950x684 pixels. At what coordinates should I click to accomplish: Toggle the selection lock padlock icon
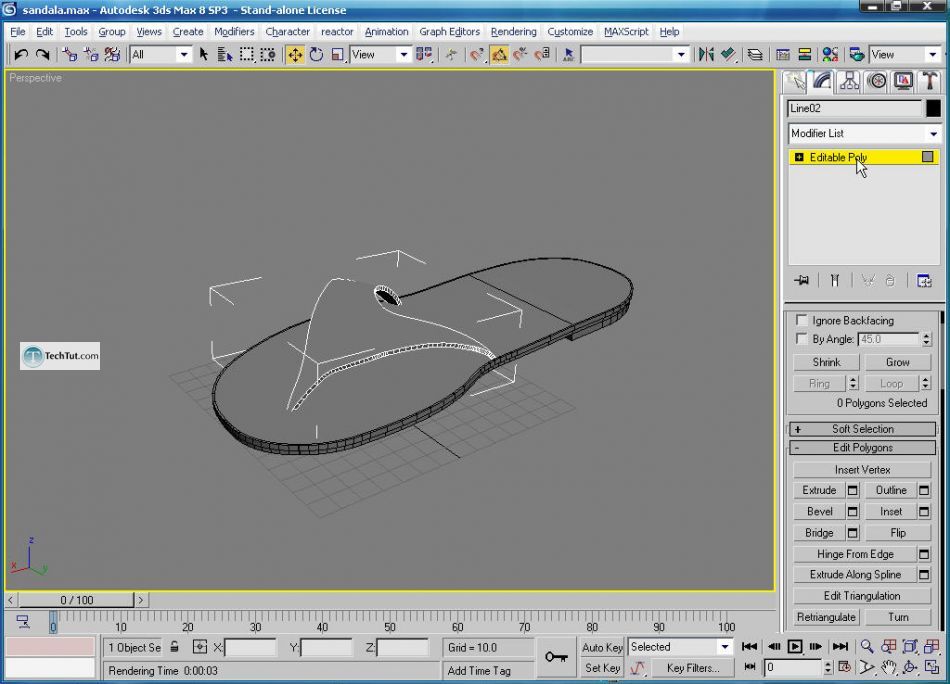[x=174, y=647]
